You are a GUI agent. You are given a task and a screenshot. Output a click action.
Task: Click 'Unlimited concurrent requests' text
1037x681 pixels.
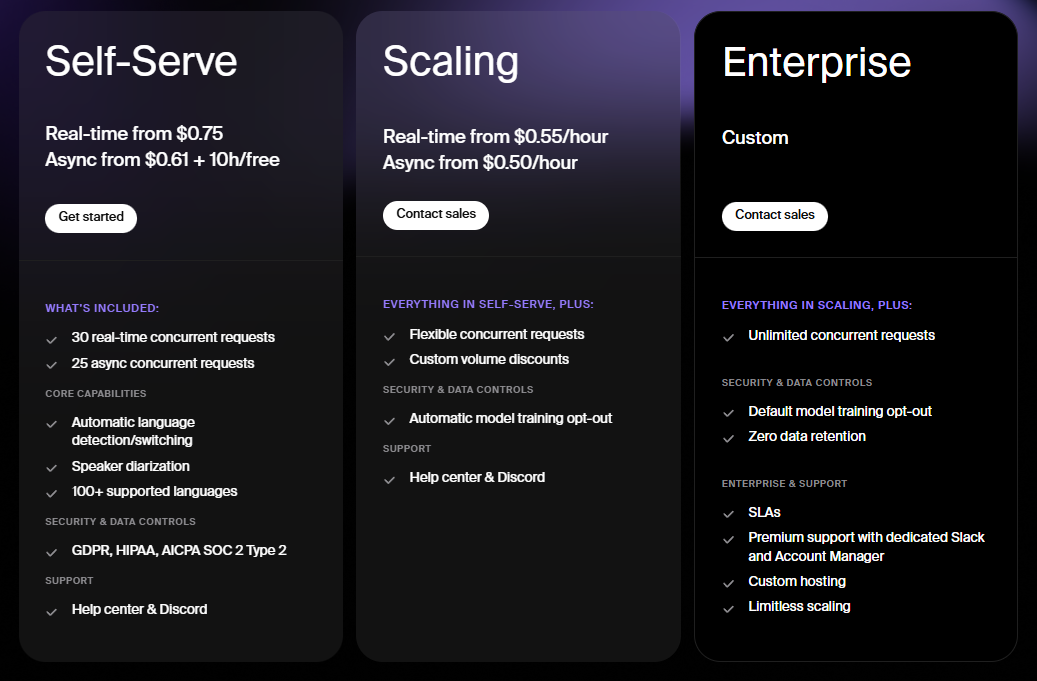tap(841, 336)
